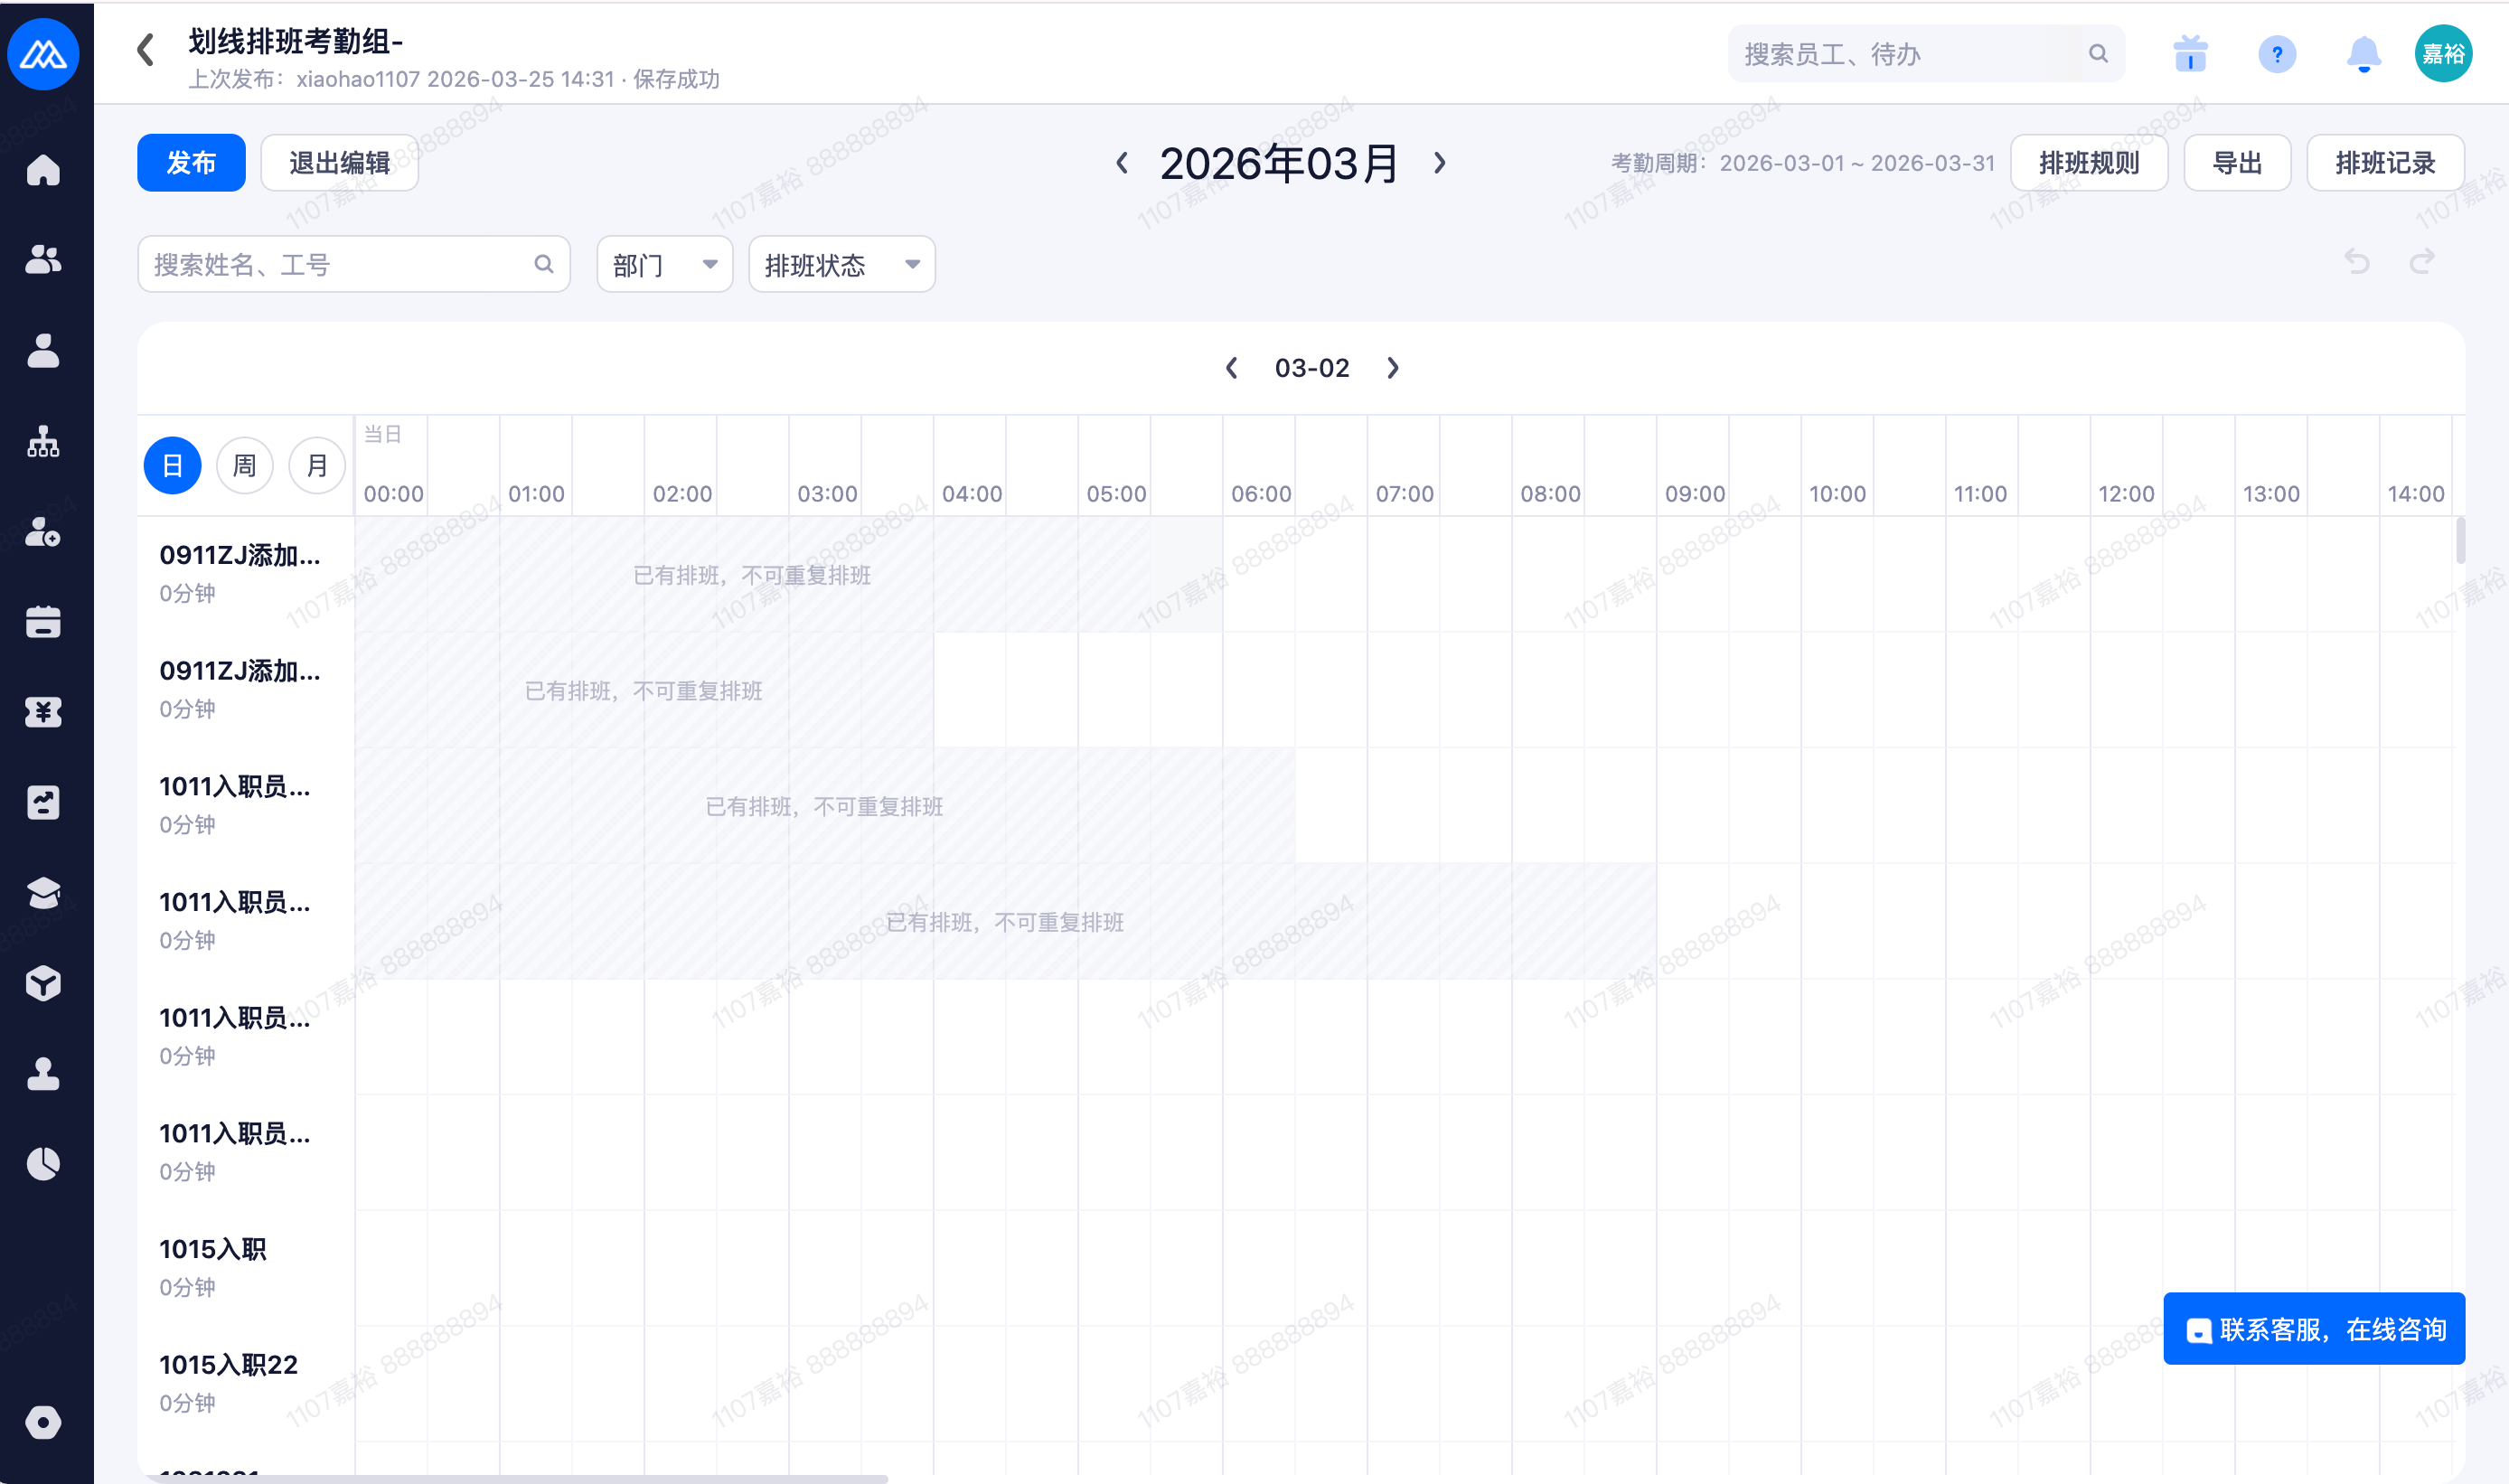Switch to week view (周)
Image resolution: width=2509 pixels, height=1484 pixels.
tap(244, 466)
